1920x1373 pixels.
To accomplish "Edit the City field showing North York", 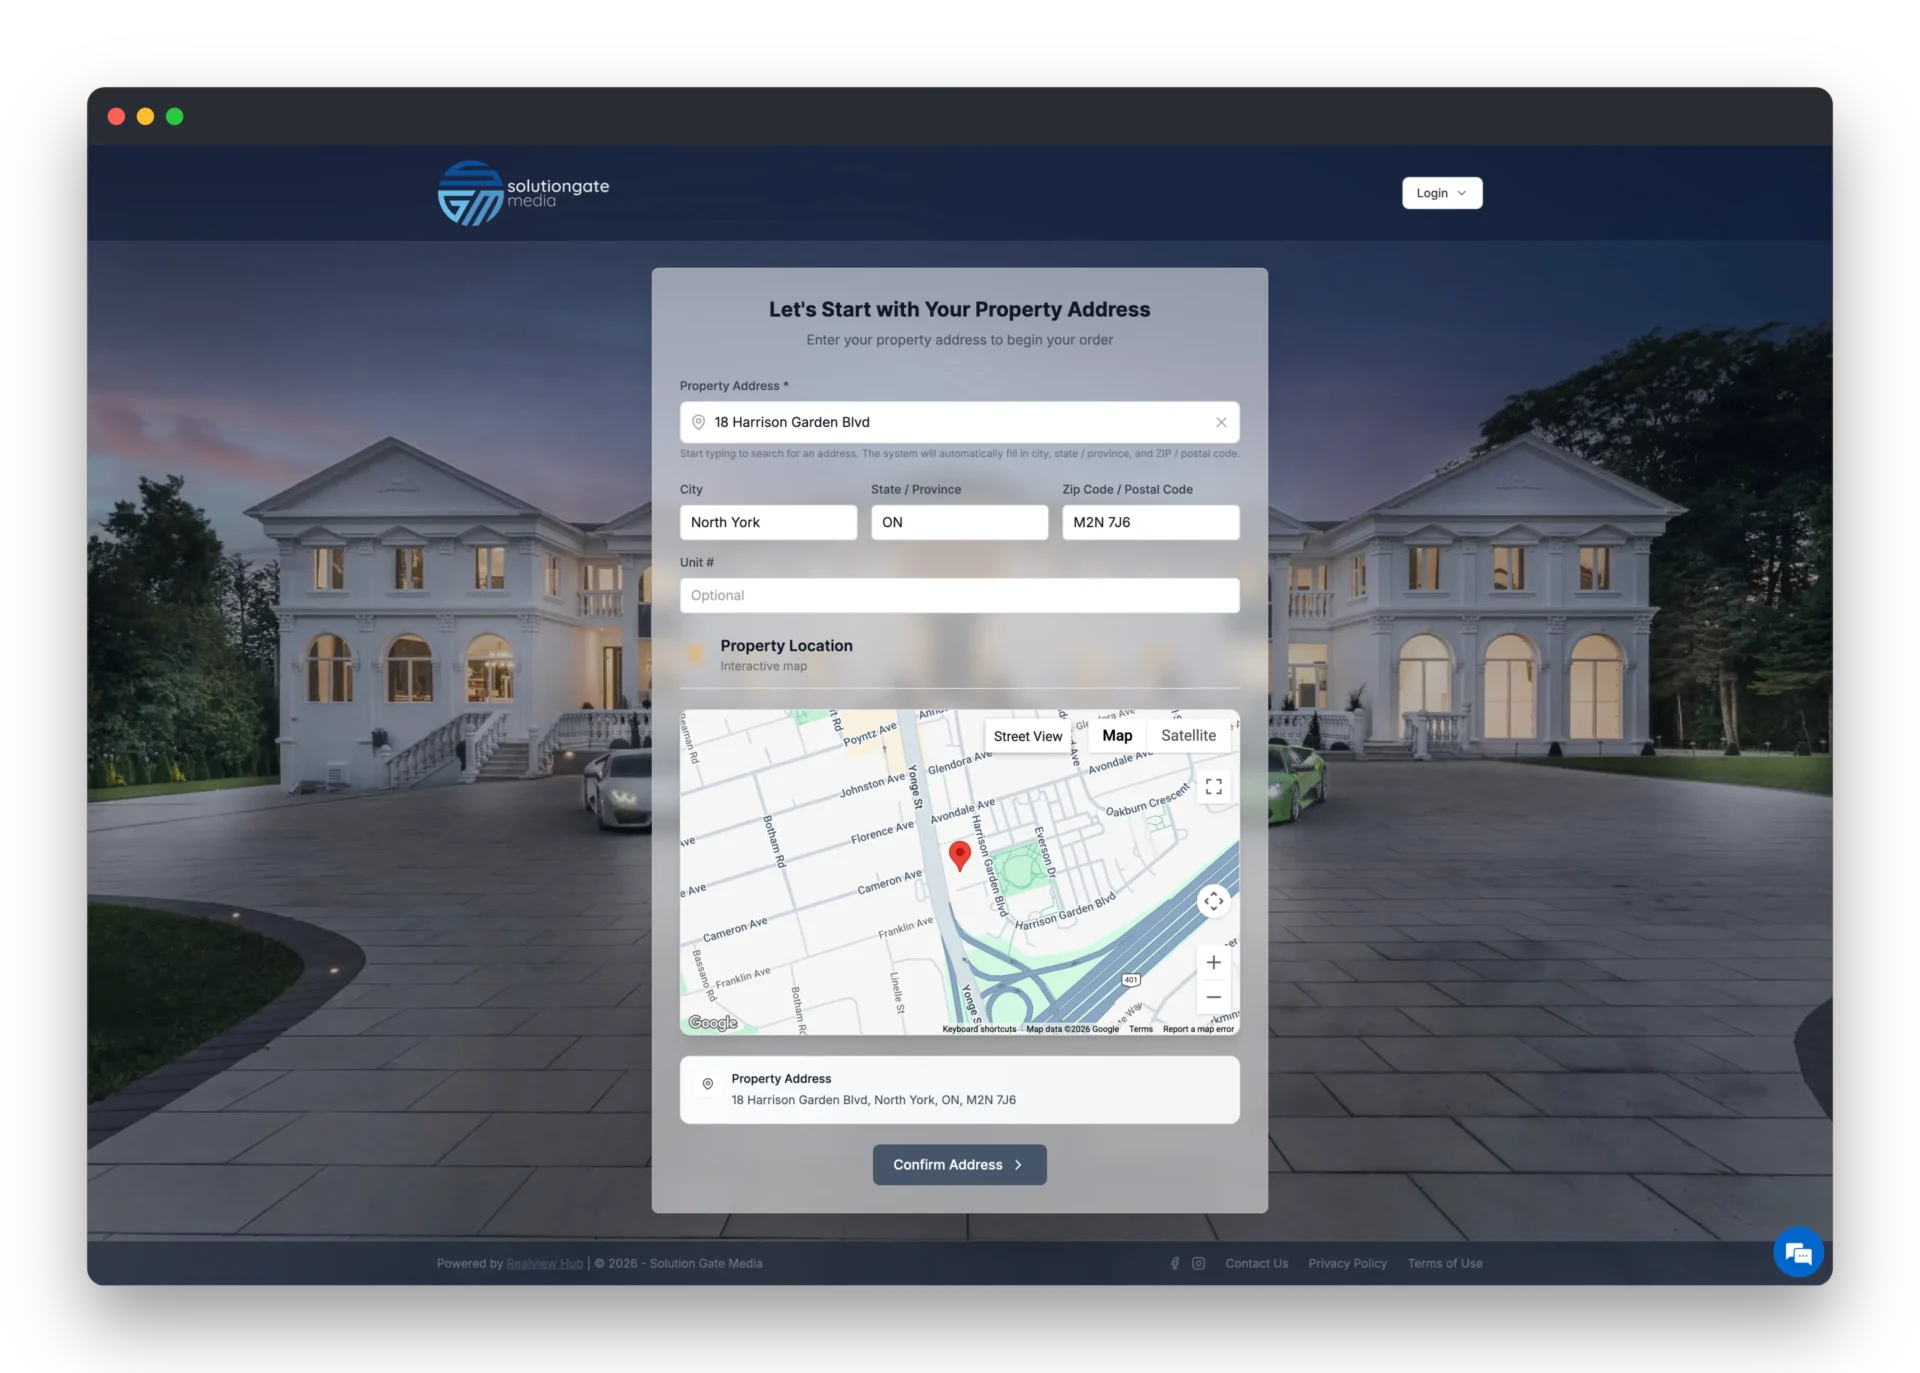I will tap(768, 522).
